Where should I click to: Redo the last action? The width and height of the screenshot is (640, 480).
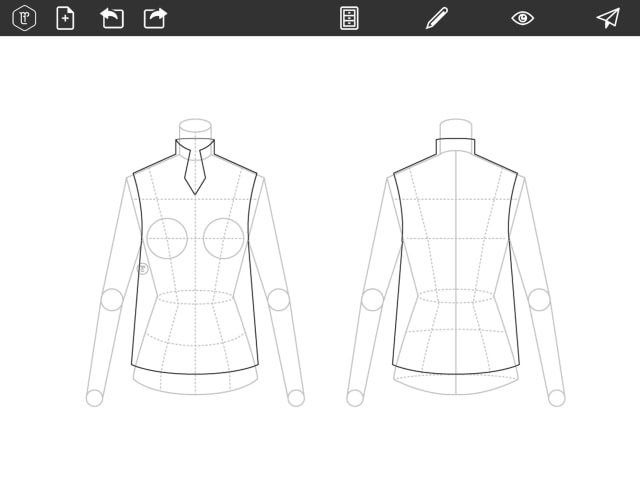(156, 18)
